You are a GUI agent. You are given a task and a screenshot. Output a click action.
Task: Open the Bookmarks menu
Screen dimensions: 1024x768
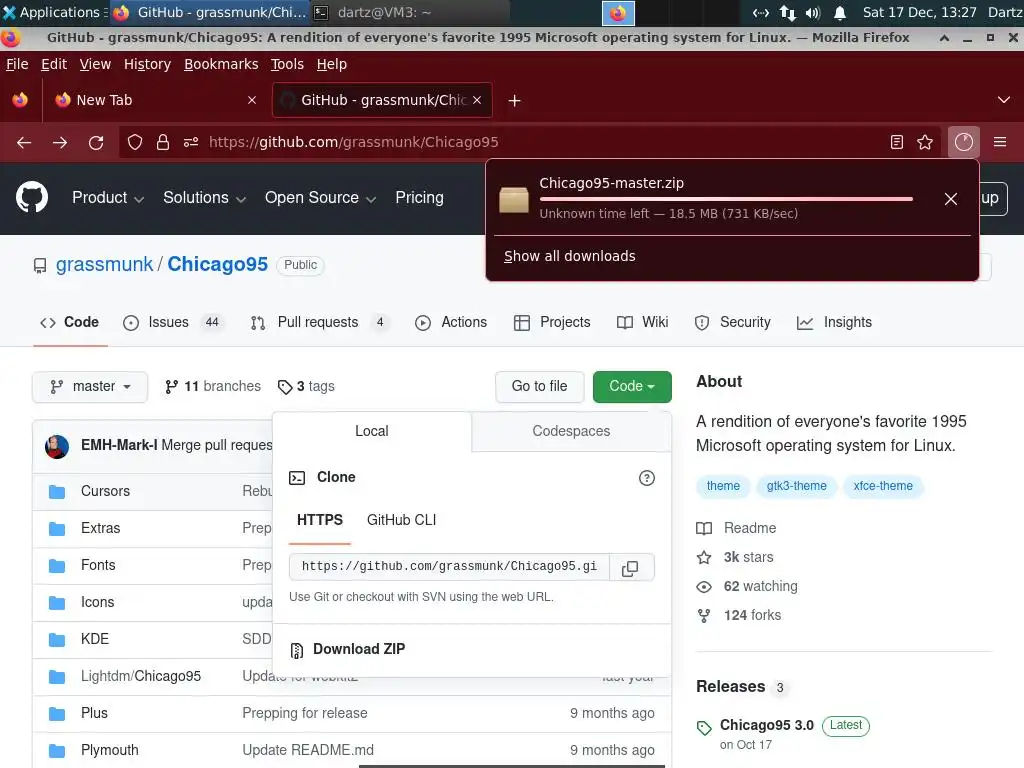(221, 64)
